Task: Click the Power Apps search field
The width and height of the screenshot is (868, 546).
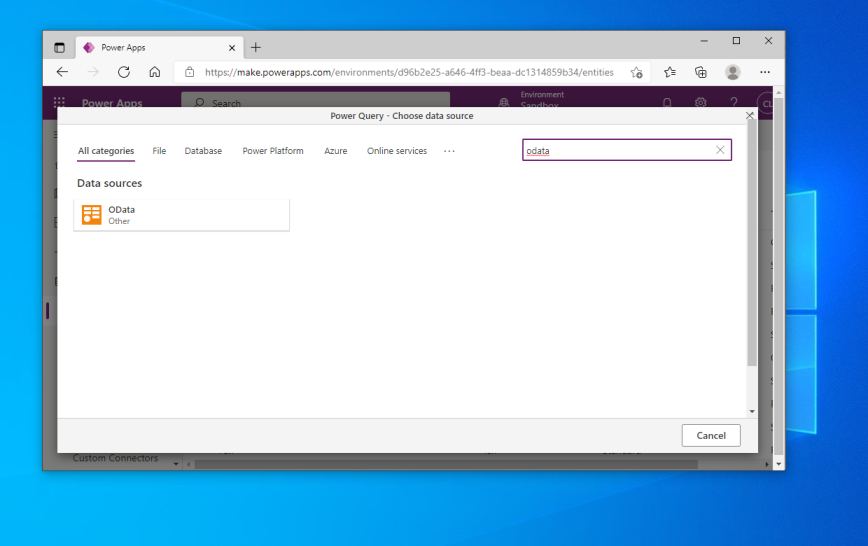Action: click(x=316, y=100)
